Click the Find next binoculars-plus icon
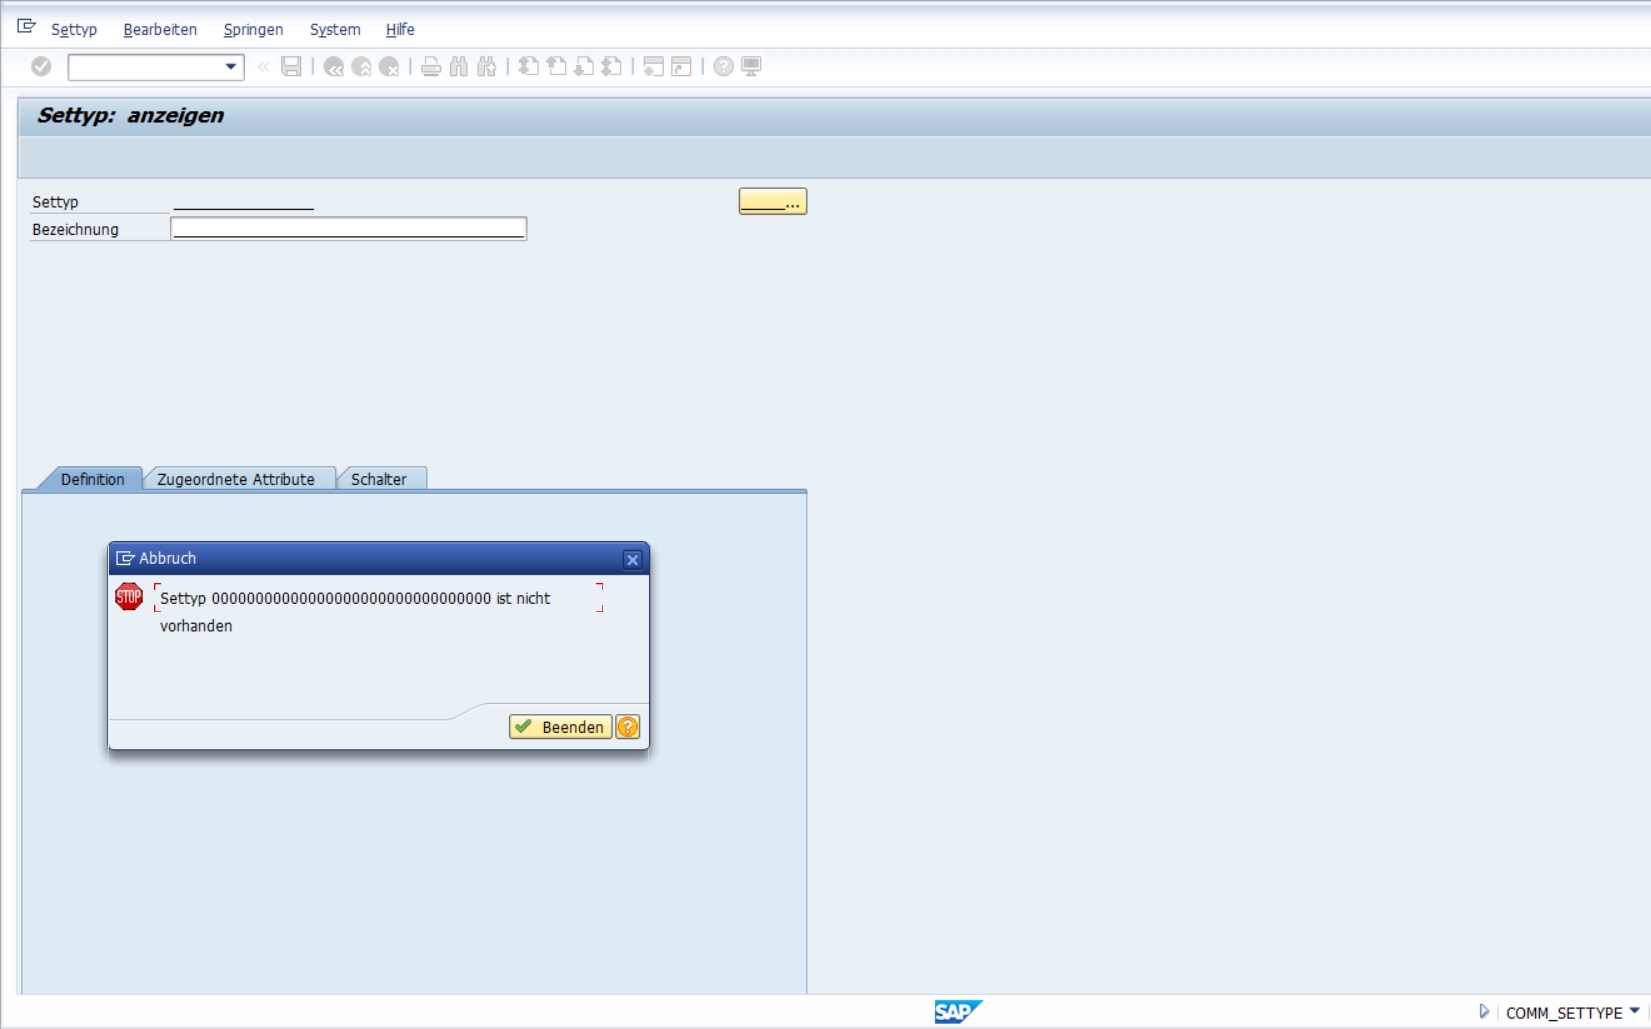 [487, 67]
